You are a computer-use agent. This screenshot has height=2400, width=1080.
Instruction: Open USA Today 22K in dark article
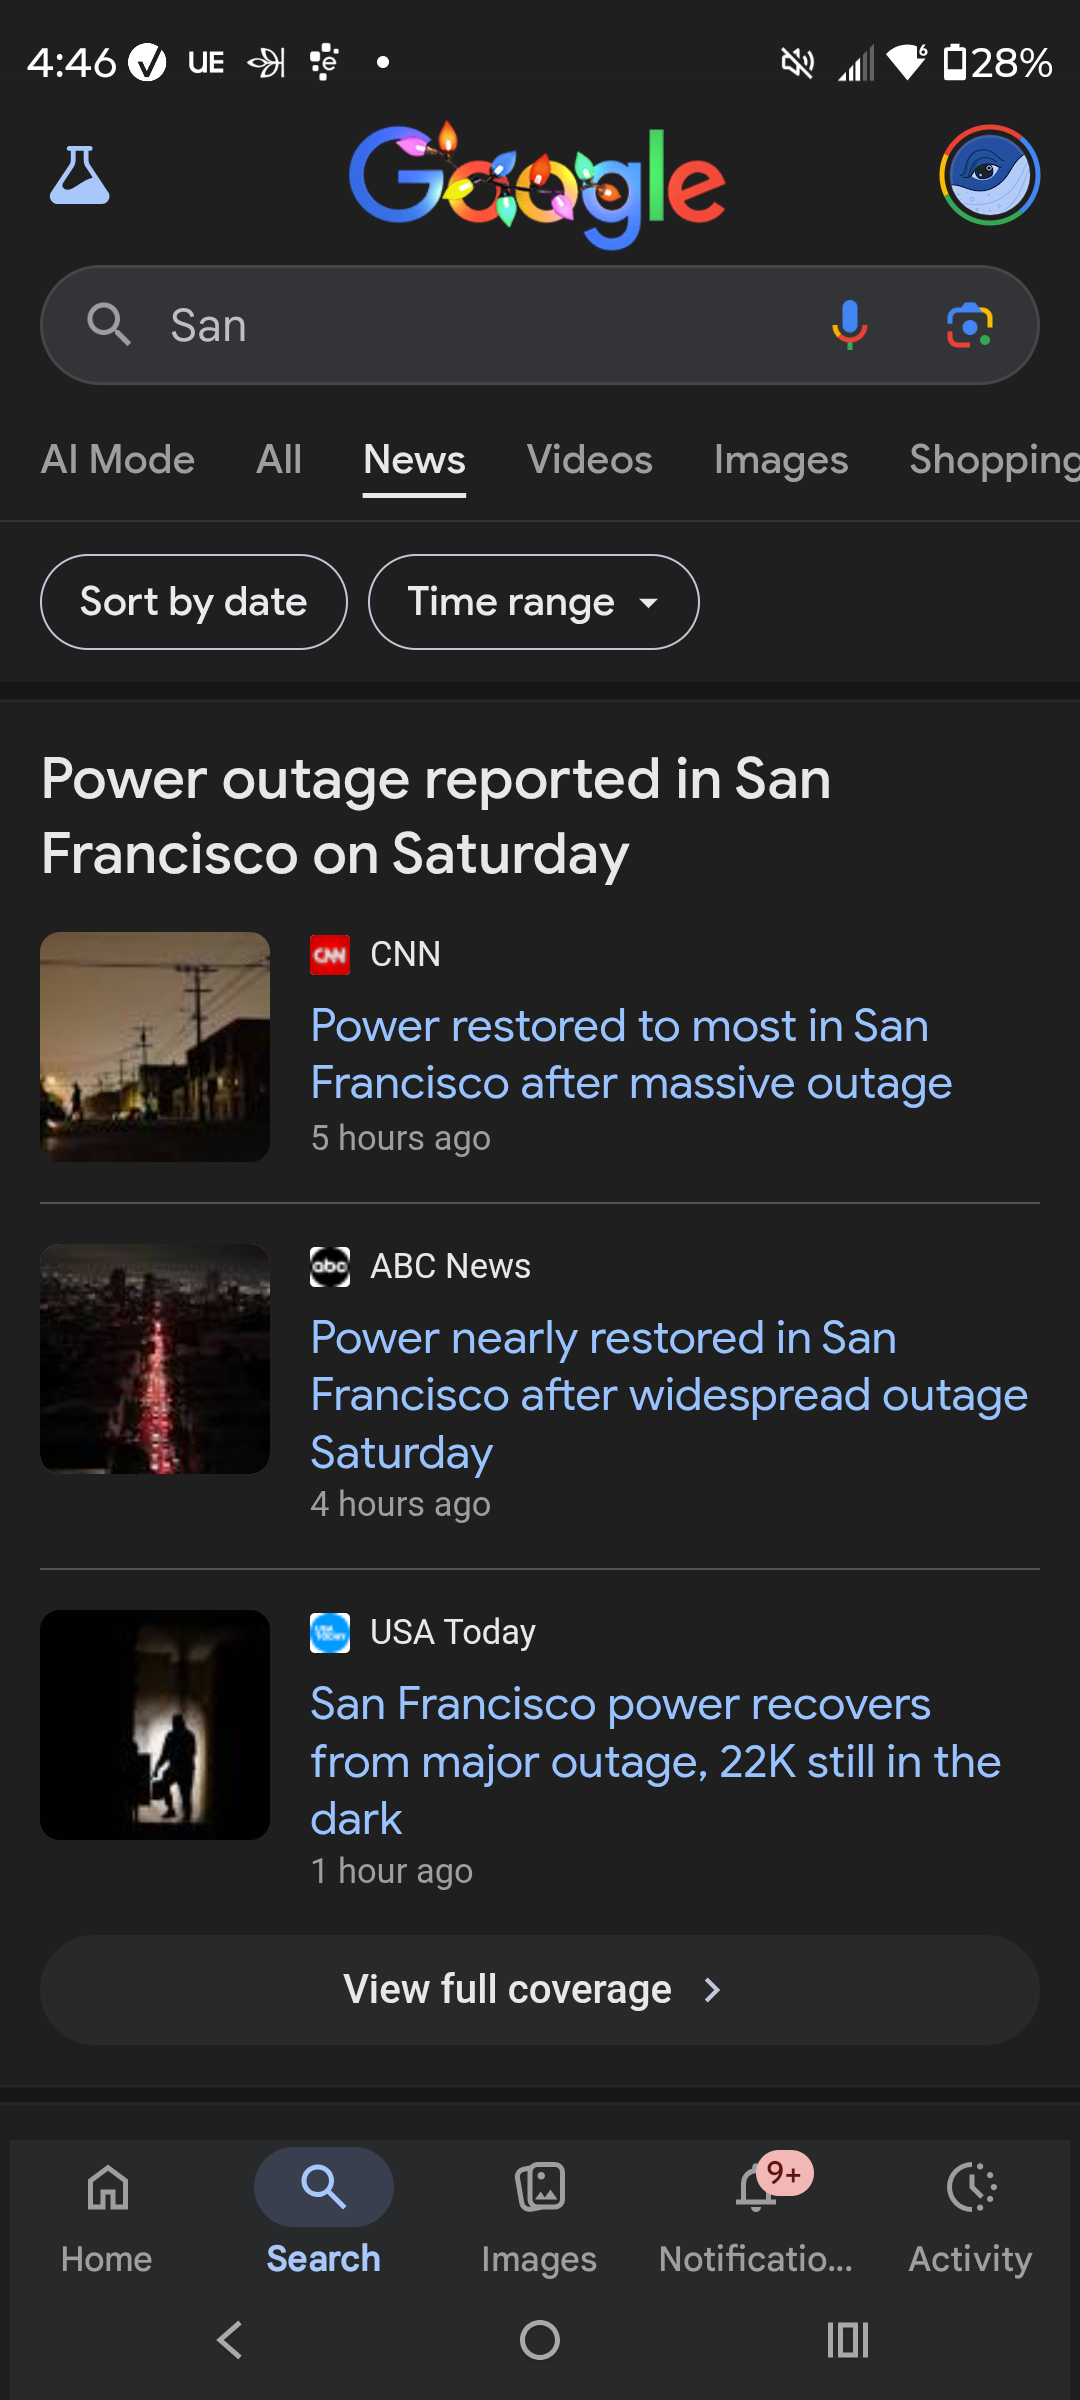(655, 1760)
